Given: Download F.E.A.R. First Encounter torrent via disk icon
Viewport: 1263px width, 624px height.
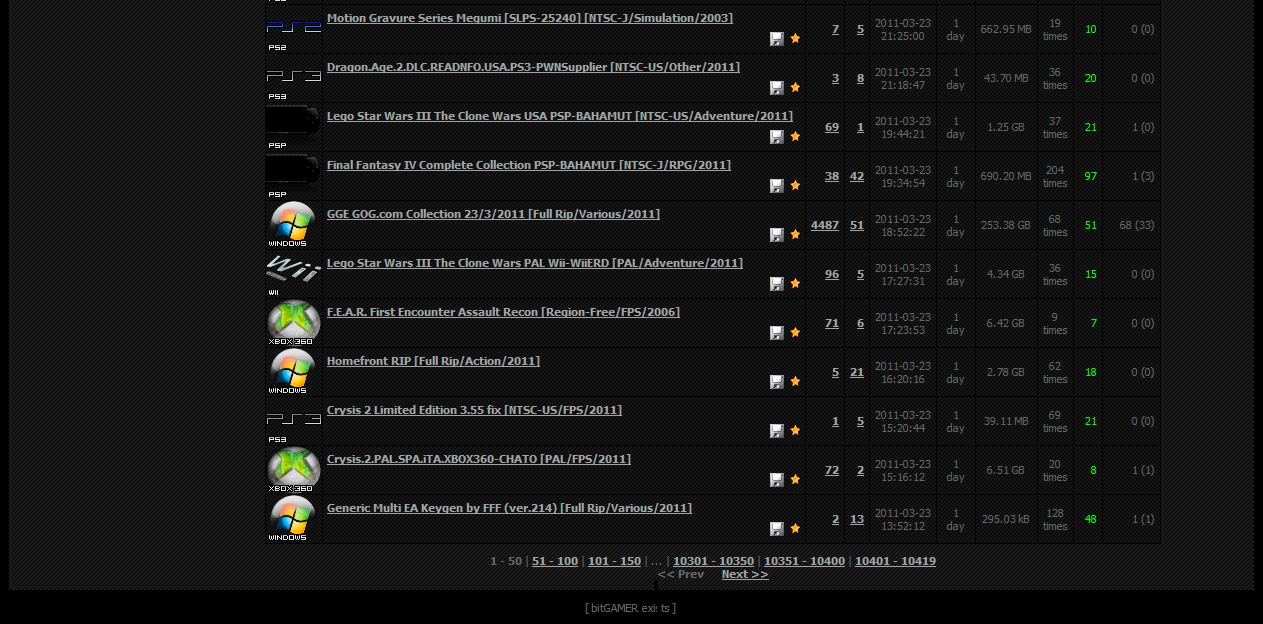Looking at the screenshot, I should point(777,332).
